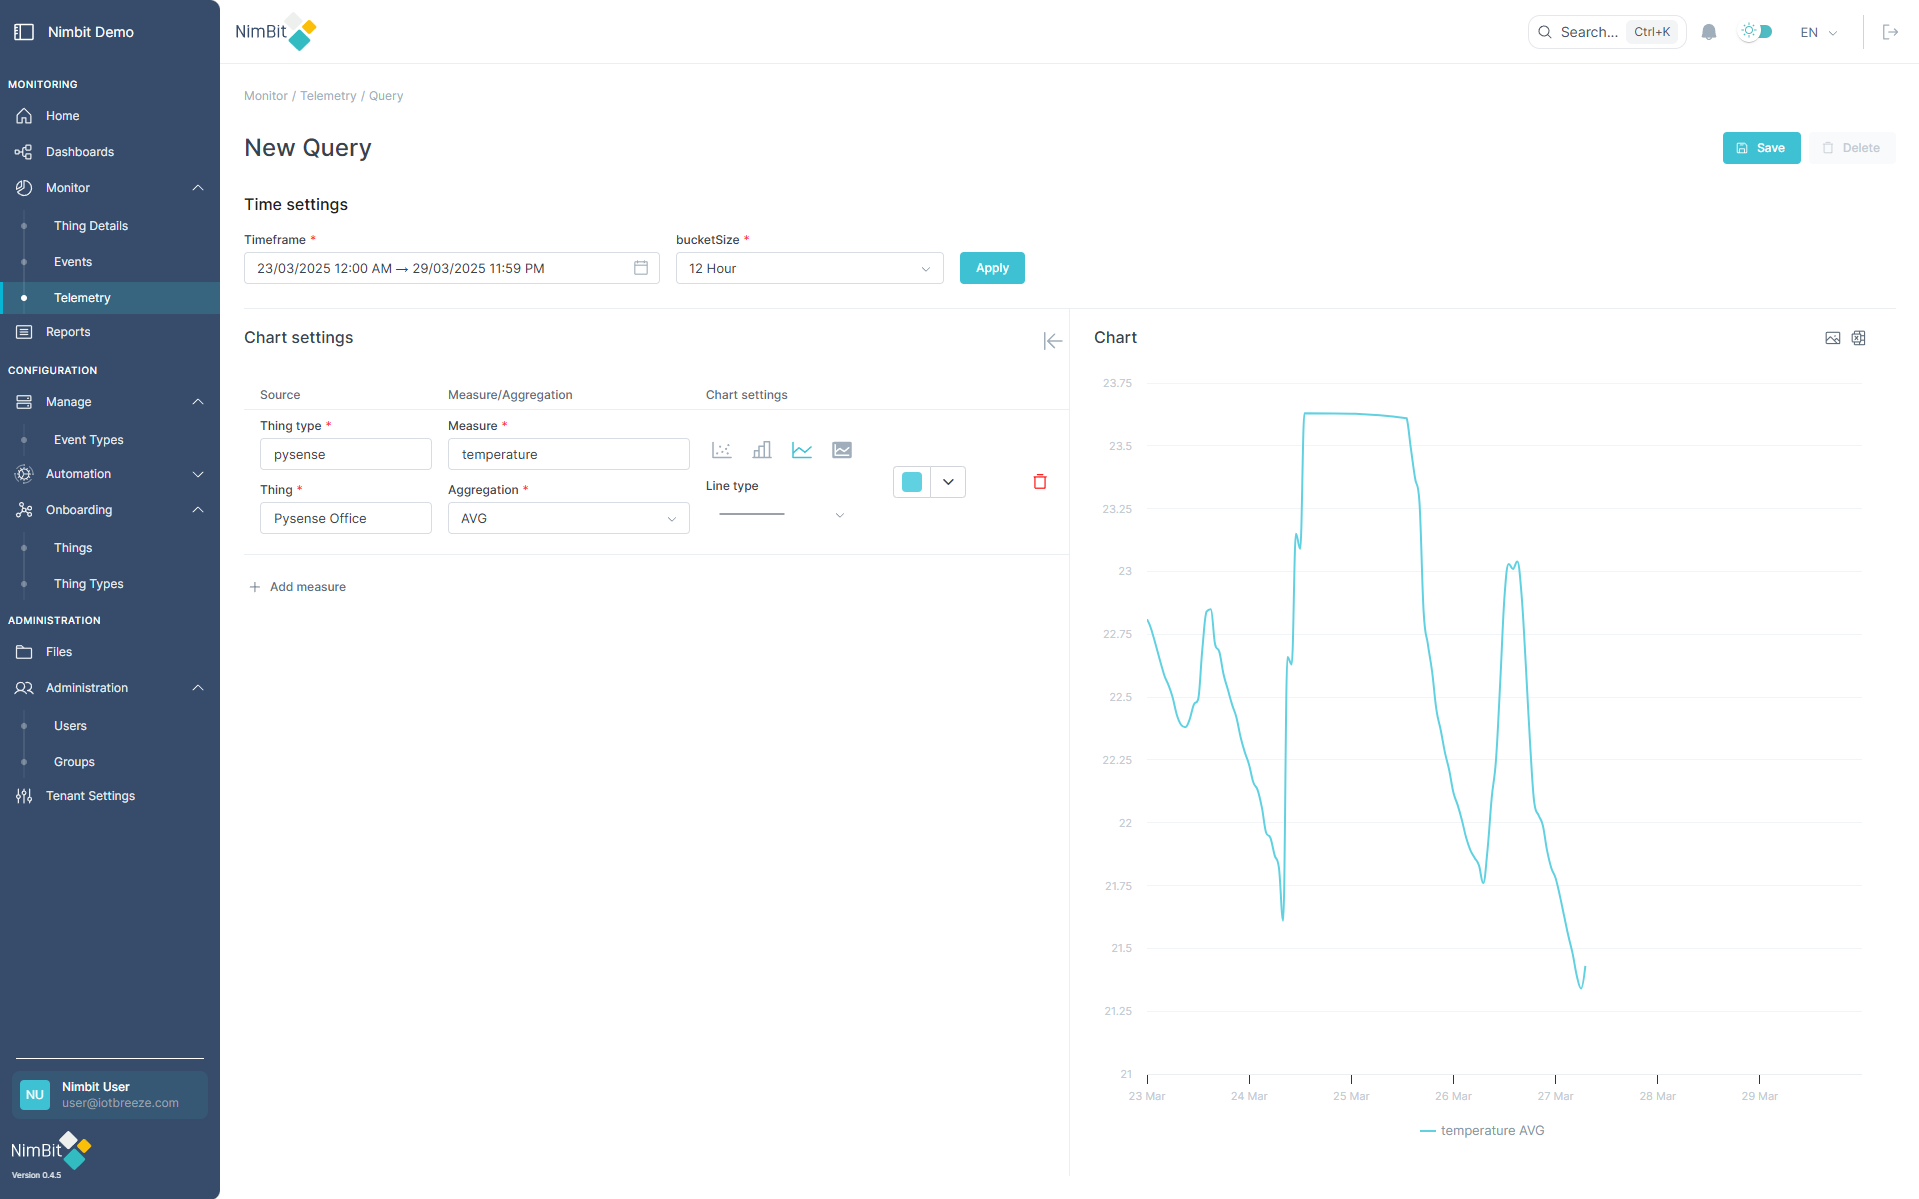Export chart data to Excel

1858,338
